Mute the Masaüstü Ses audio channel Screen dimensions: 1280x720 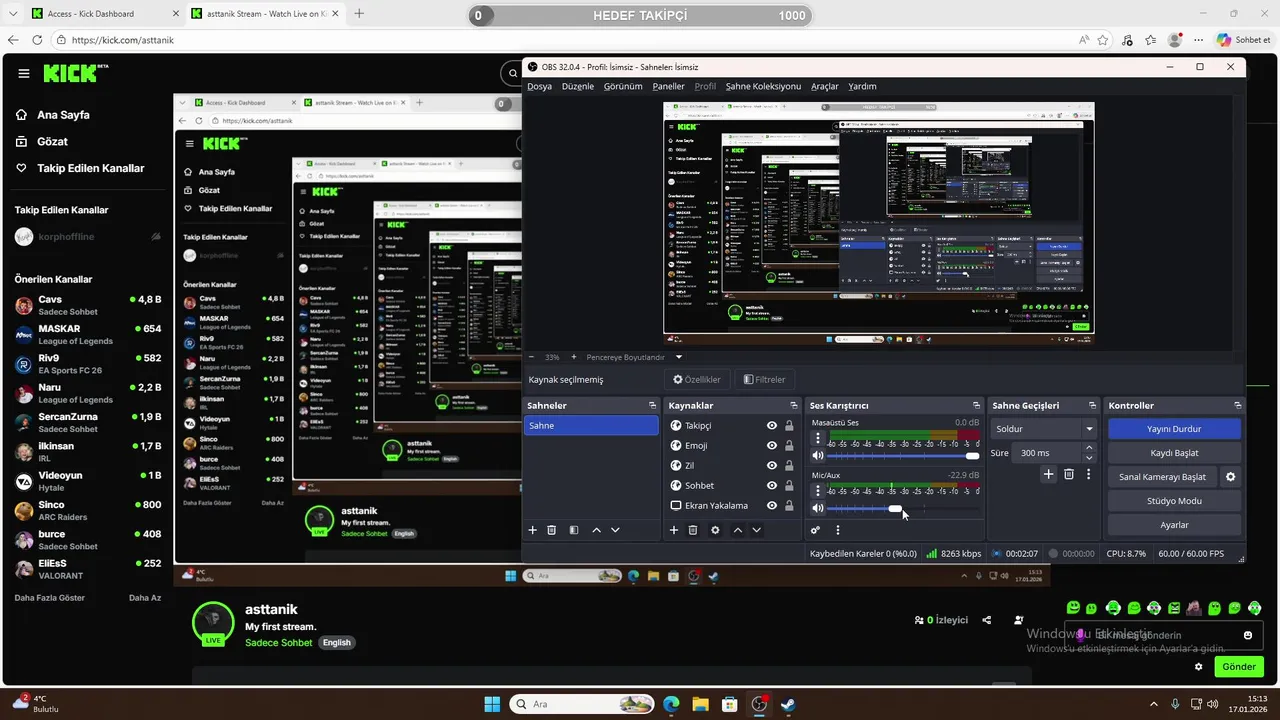pos(817,456)
